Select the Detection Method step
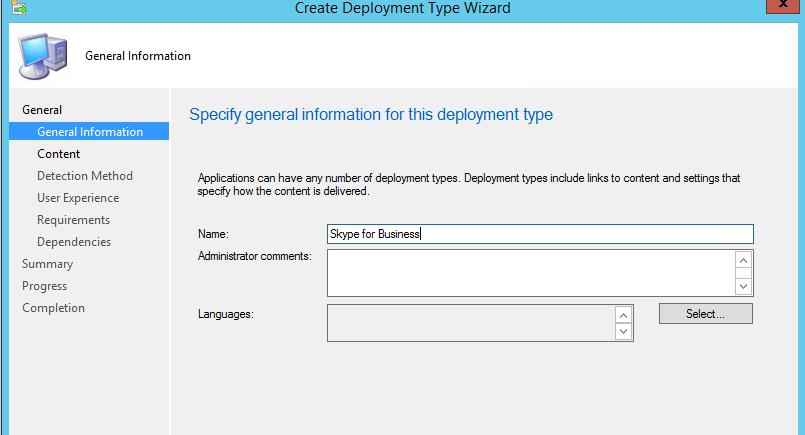Viewport: 805px width, 435px height. tap(84, 176)
